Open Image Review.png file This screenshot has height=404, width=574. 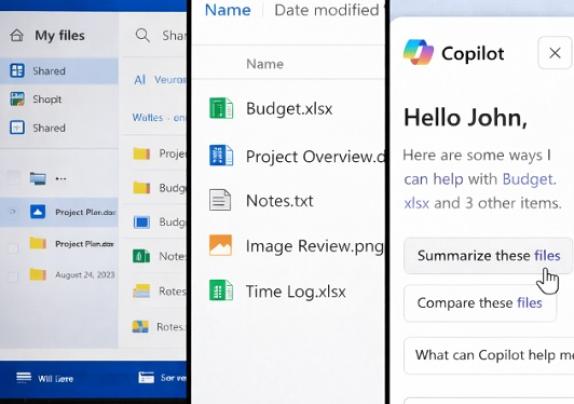315,246
